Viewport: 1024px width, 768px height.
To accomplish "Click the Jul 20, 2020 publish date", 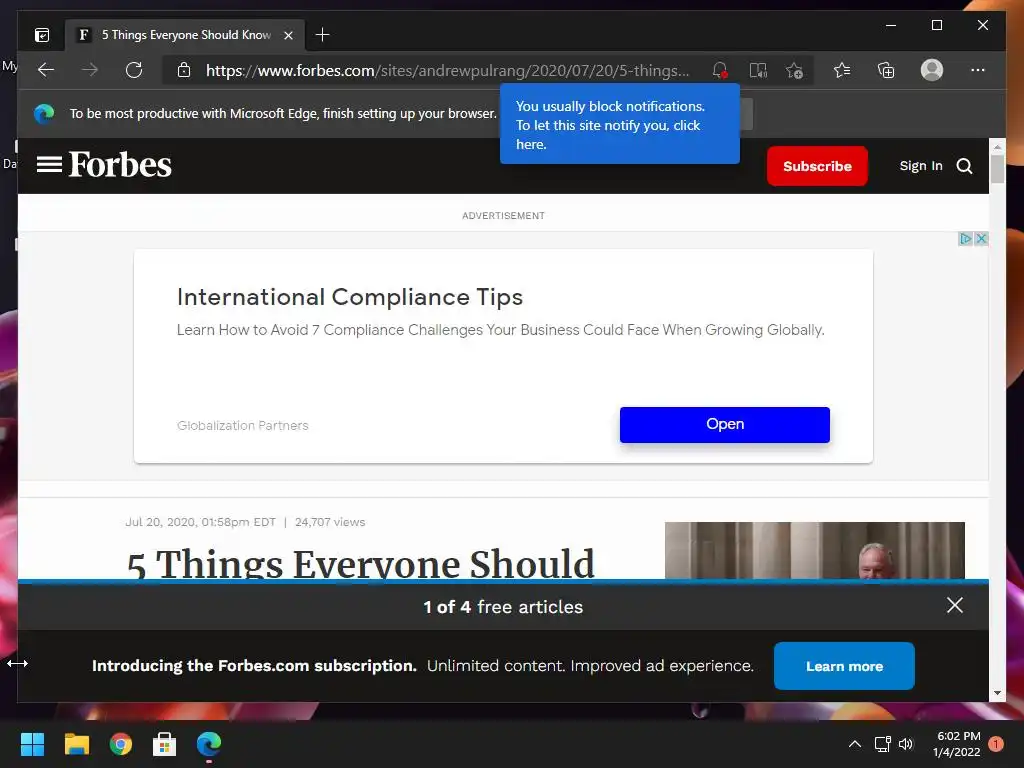I will click(x=200, y=522).
